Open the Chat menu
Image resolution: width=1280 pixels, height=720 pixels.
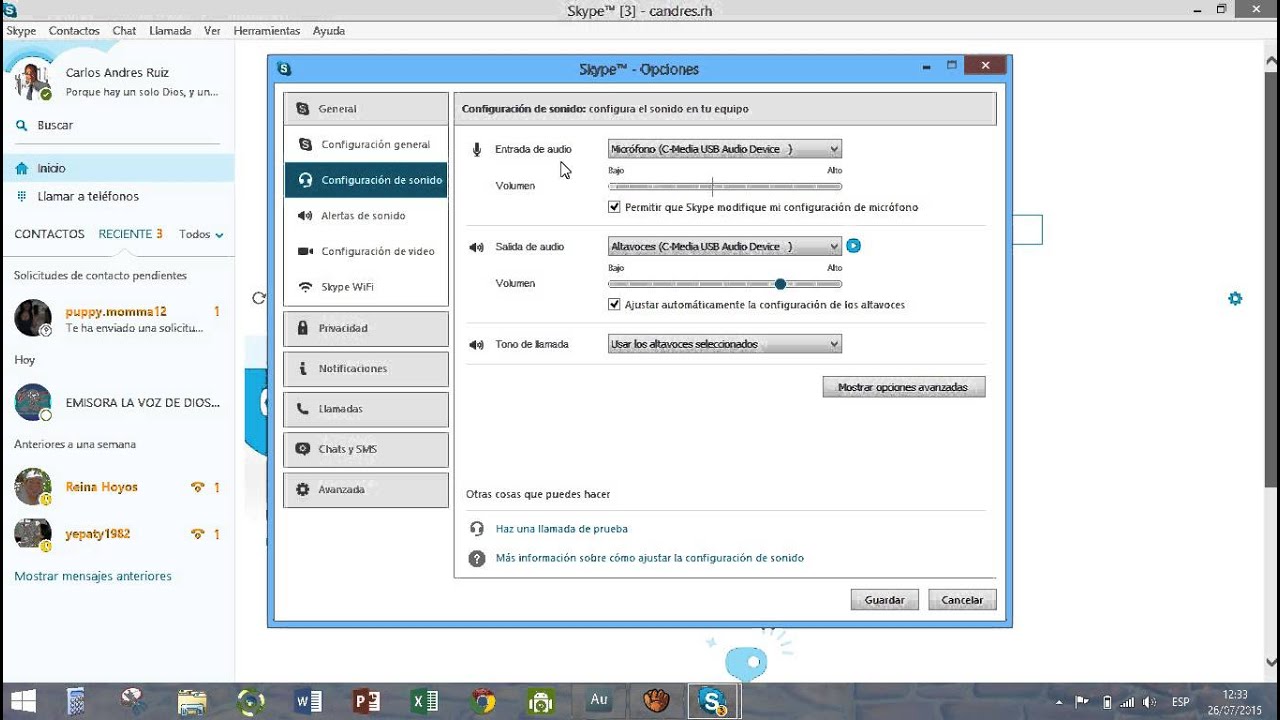click(124, 31)
